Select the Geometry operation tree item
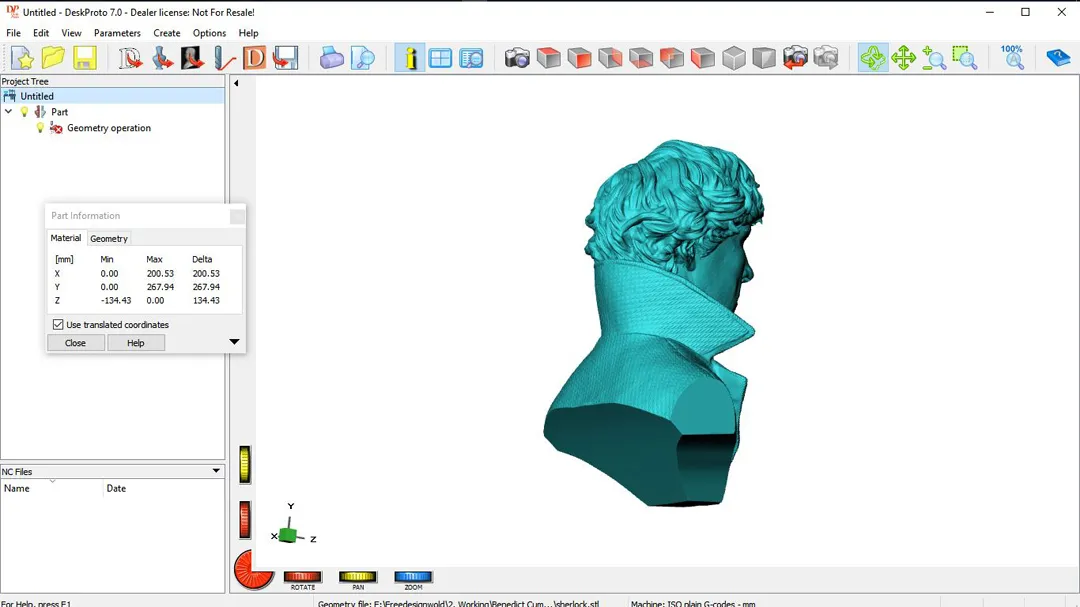 [x=109, y=127]
